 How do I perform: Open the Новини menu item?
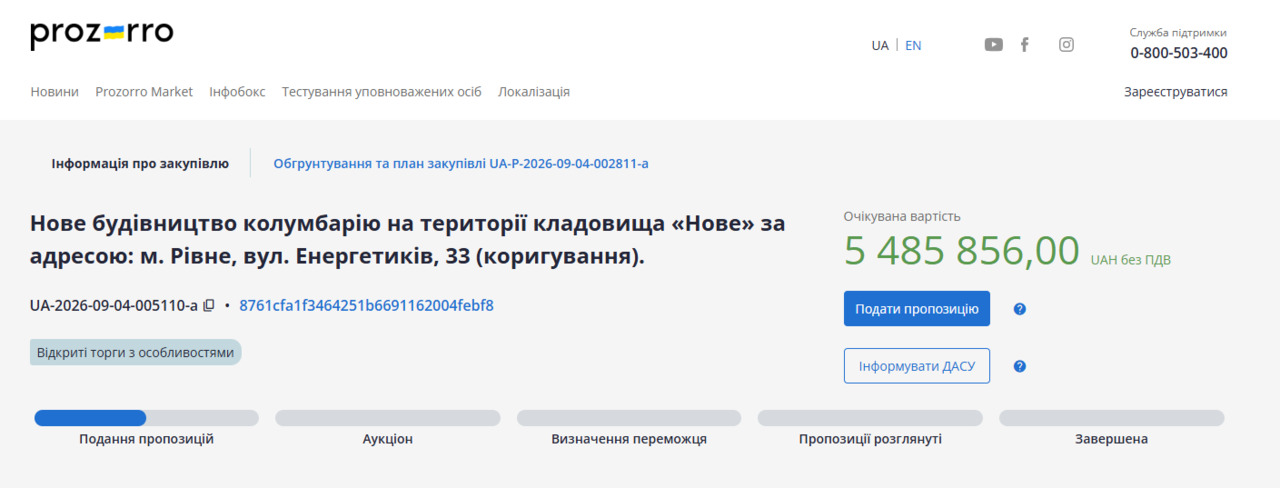pyautogui.click(x=54, y=91)
